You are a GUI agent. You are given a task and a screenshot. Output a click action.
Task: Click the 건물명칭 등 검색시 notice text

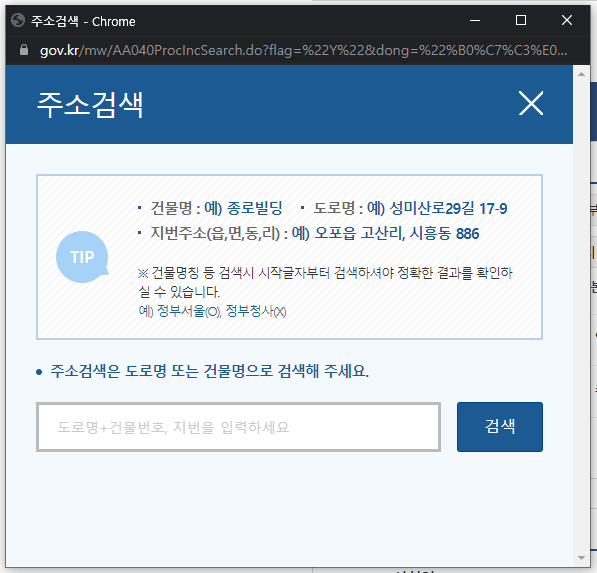point(325,282)
